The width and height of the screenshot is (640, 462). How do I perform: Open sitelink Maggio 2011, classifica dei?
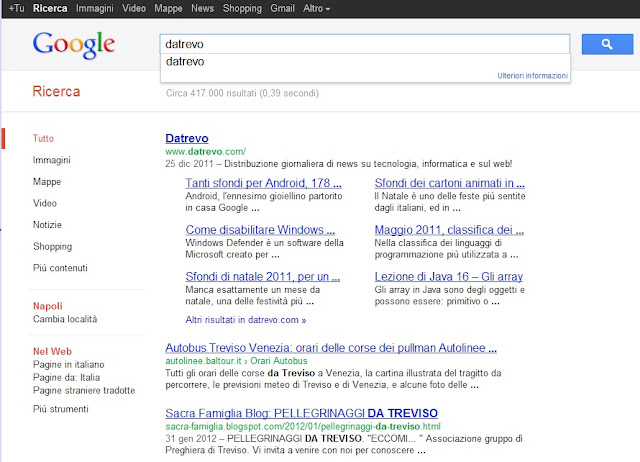point(449,230)
